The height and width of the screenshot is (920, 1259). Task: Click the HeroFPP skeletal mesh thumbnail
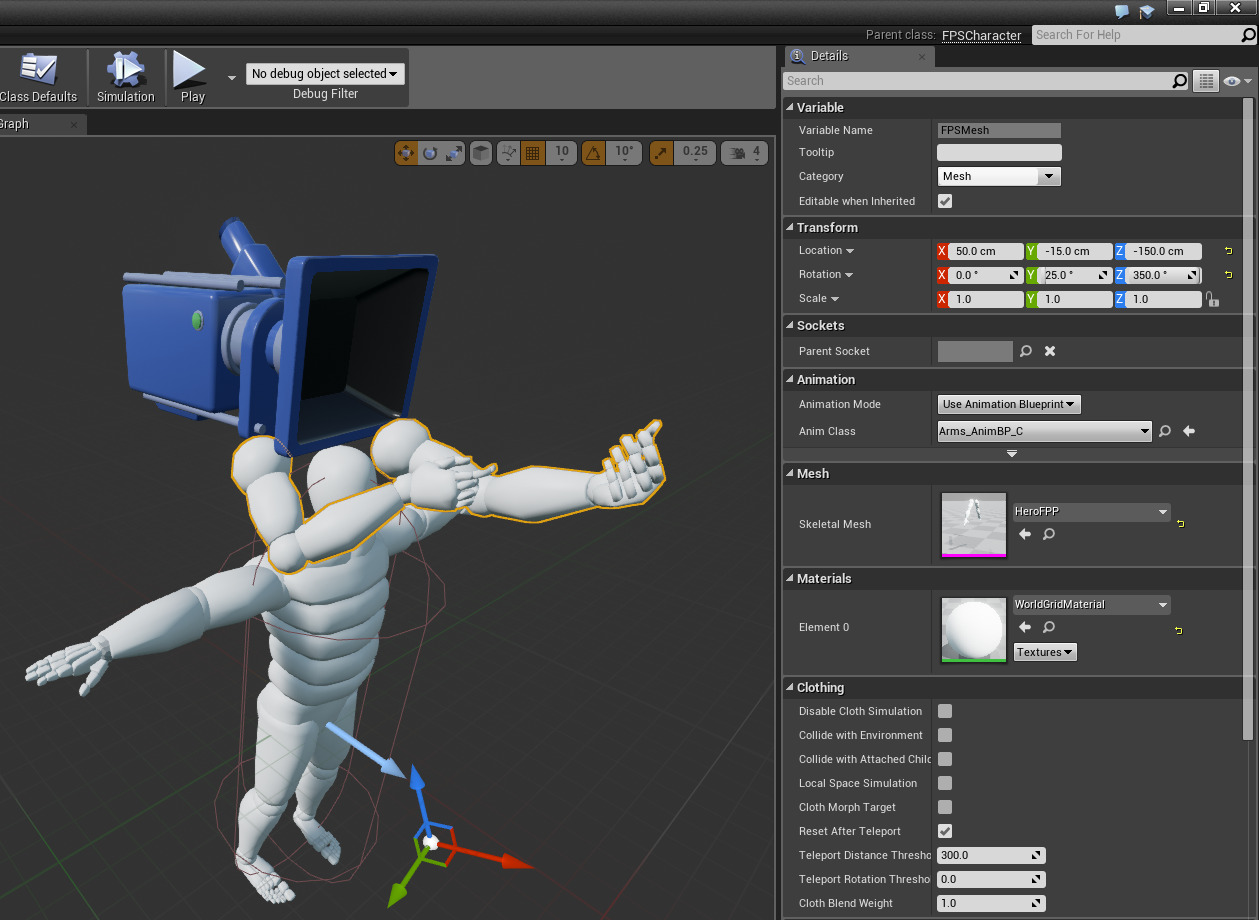[x=973, y=524]
